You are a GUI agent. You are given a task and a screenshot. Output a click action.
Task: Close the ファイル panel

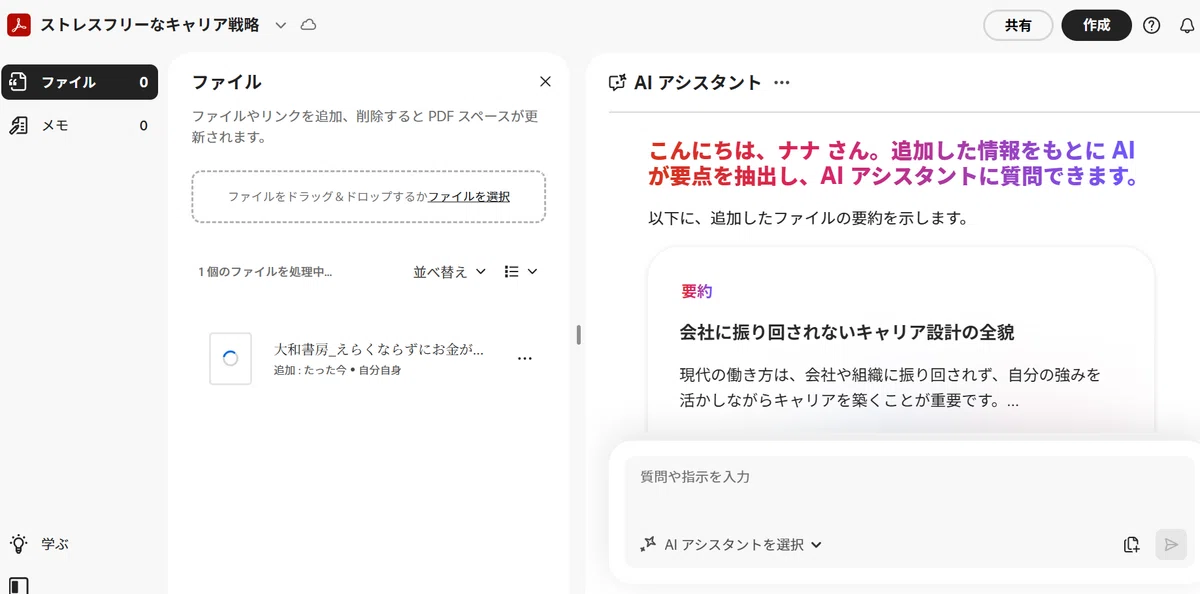click(x=545, y=82)
